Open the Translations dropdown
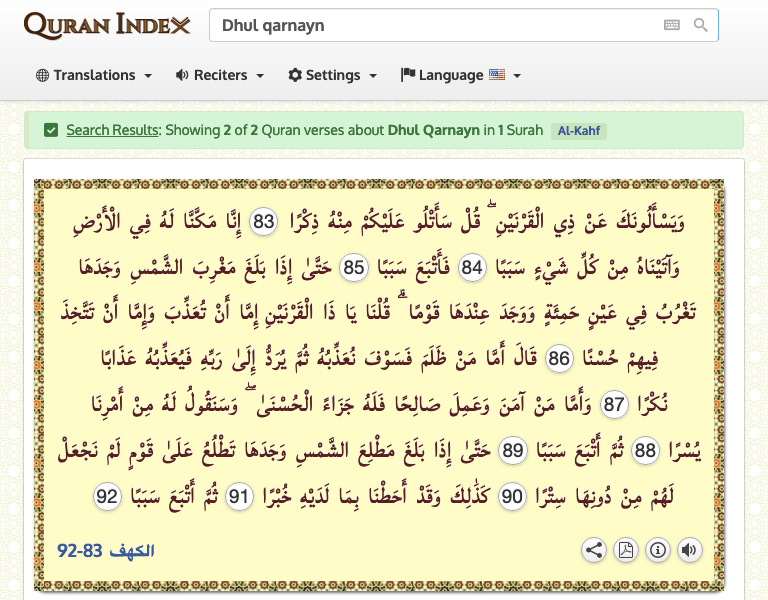This screenshot has width=768, height=600. pyautogui.click(x=94, y=75)
